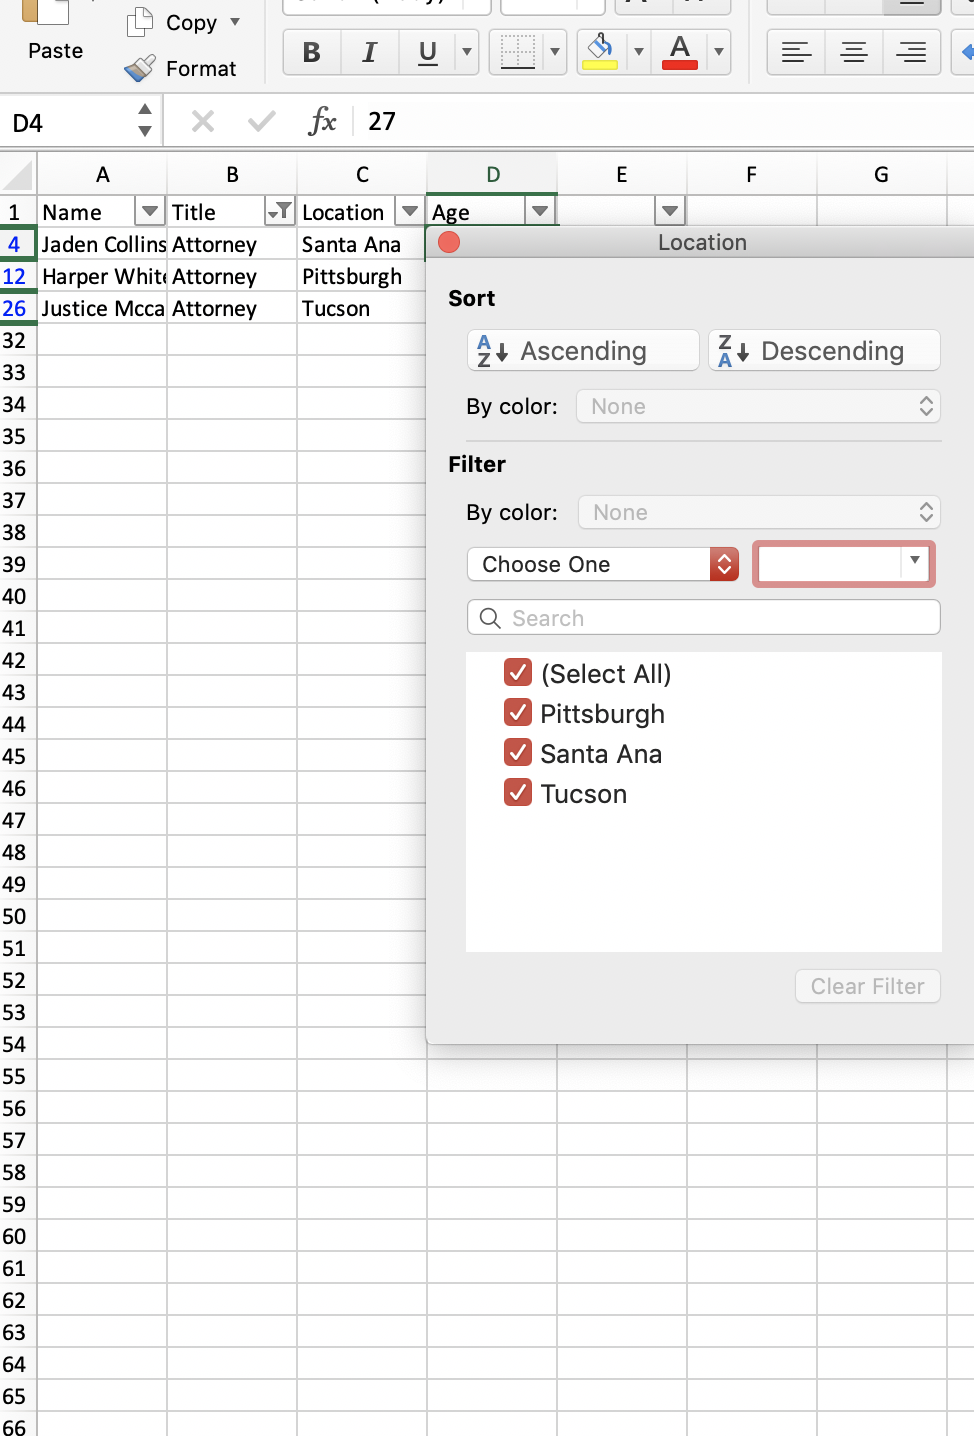Click the right alignment icon
This screenshot has height=1436, width=974.
pyautogui.click(x=911, y=52)
